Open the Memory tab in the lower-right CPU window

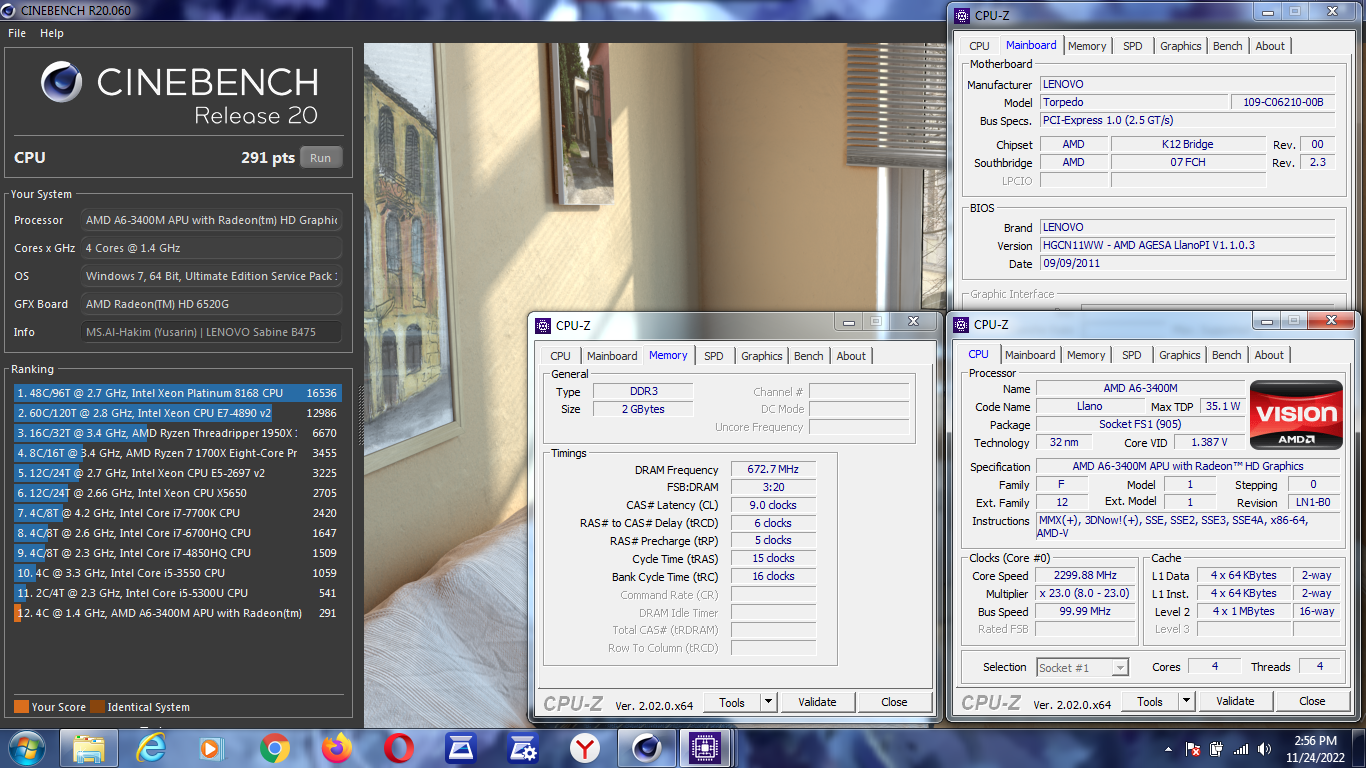(x=1086, y=355)
